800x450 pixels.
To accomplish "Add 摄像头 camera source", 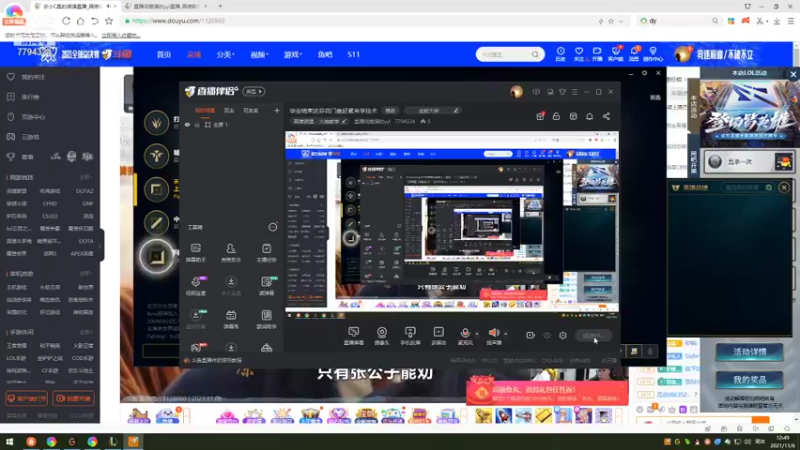I will pos(382,336).
